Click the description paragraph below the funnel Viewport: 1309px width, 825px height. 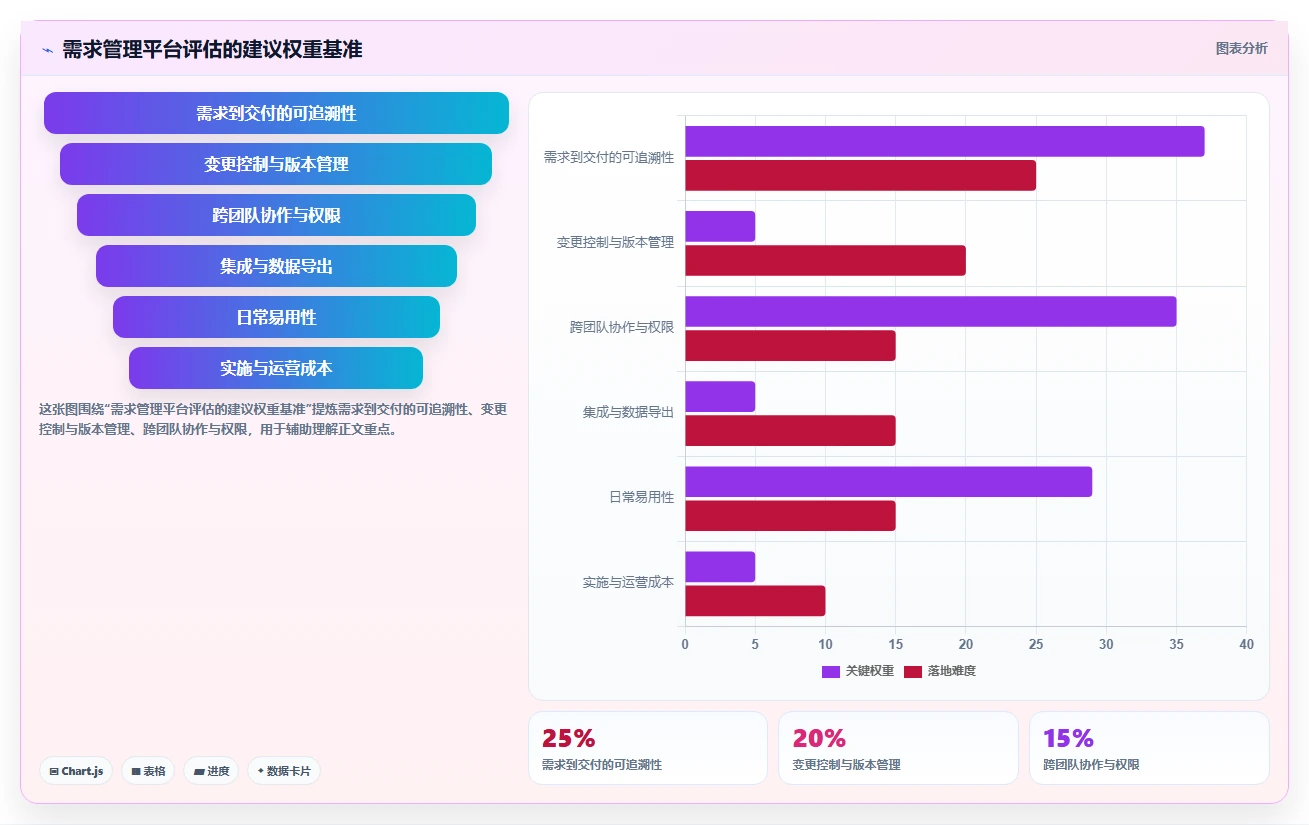tap(274, 420)
